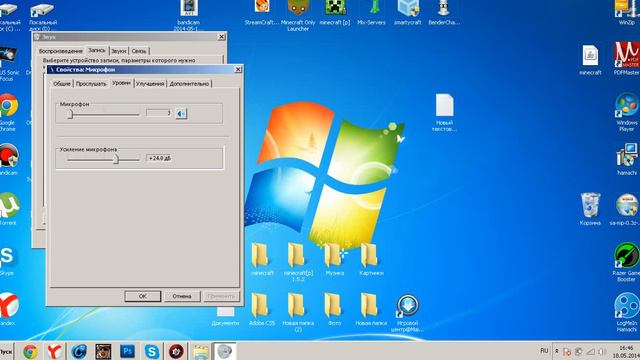Select the smartycraft desktop icon
The image size is (640, 360).
pos(408,13)
